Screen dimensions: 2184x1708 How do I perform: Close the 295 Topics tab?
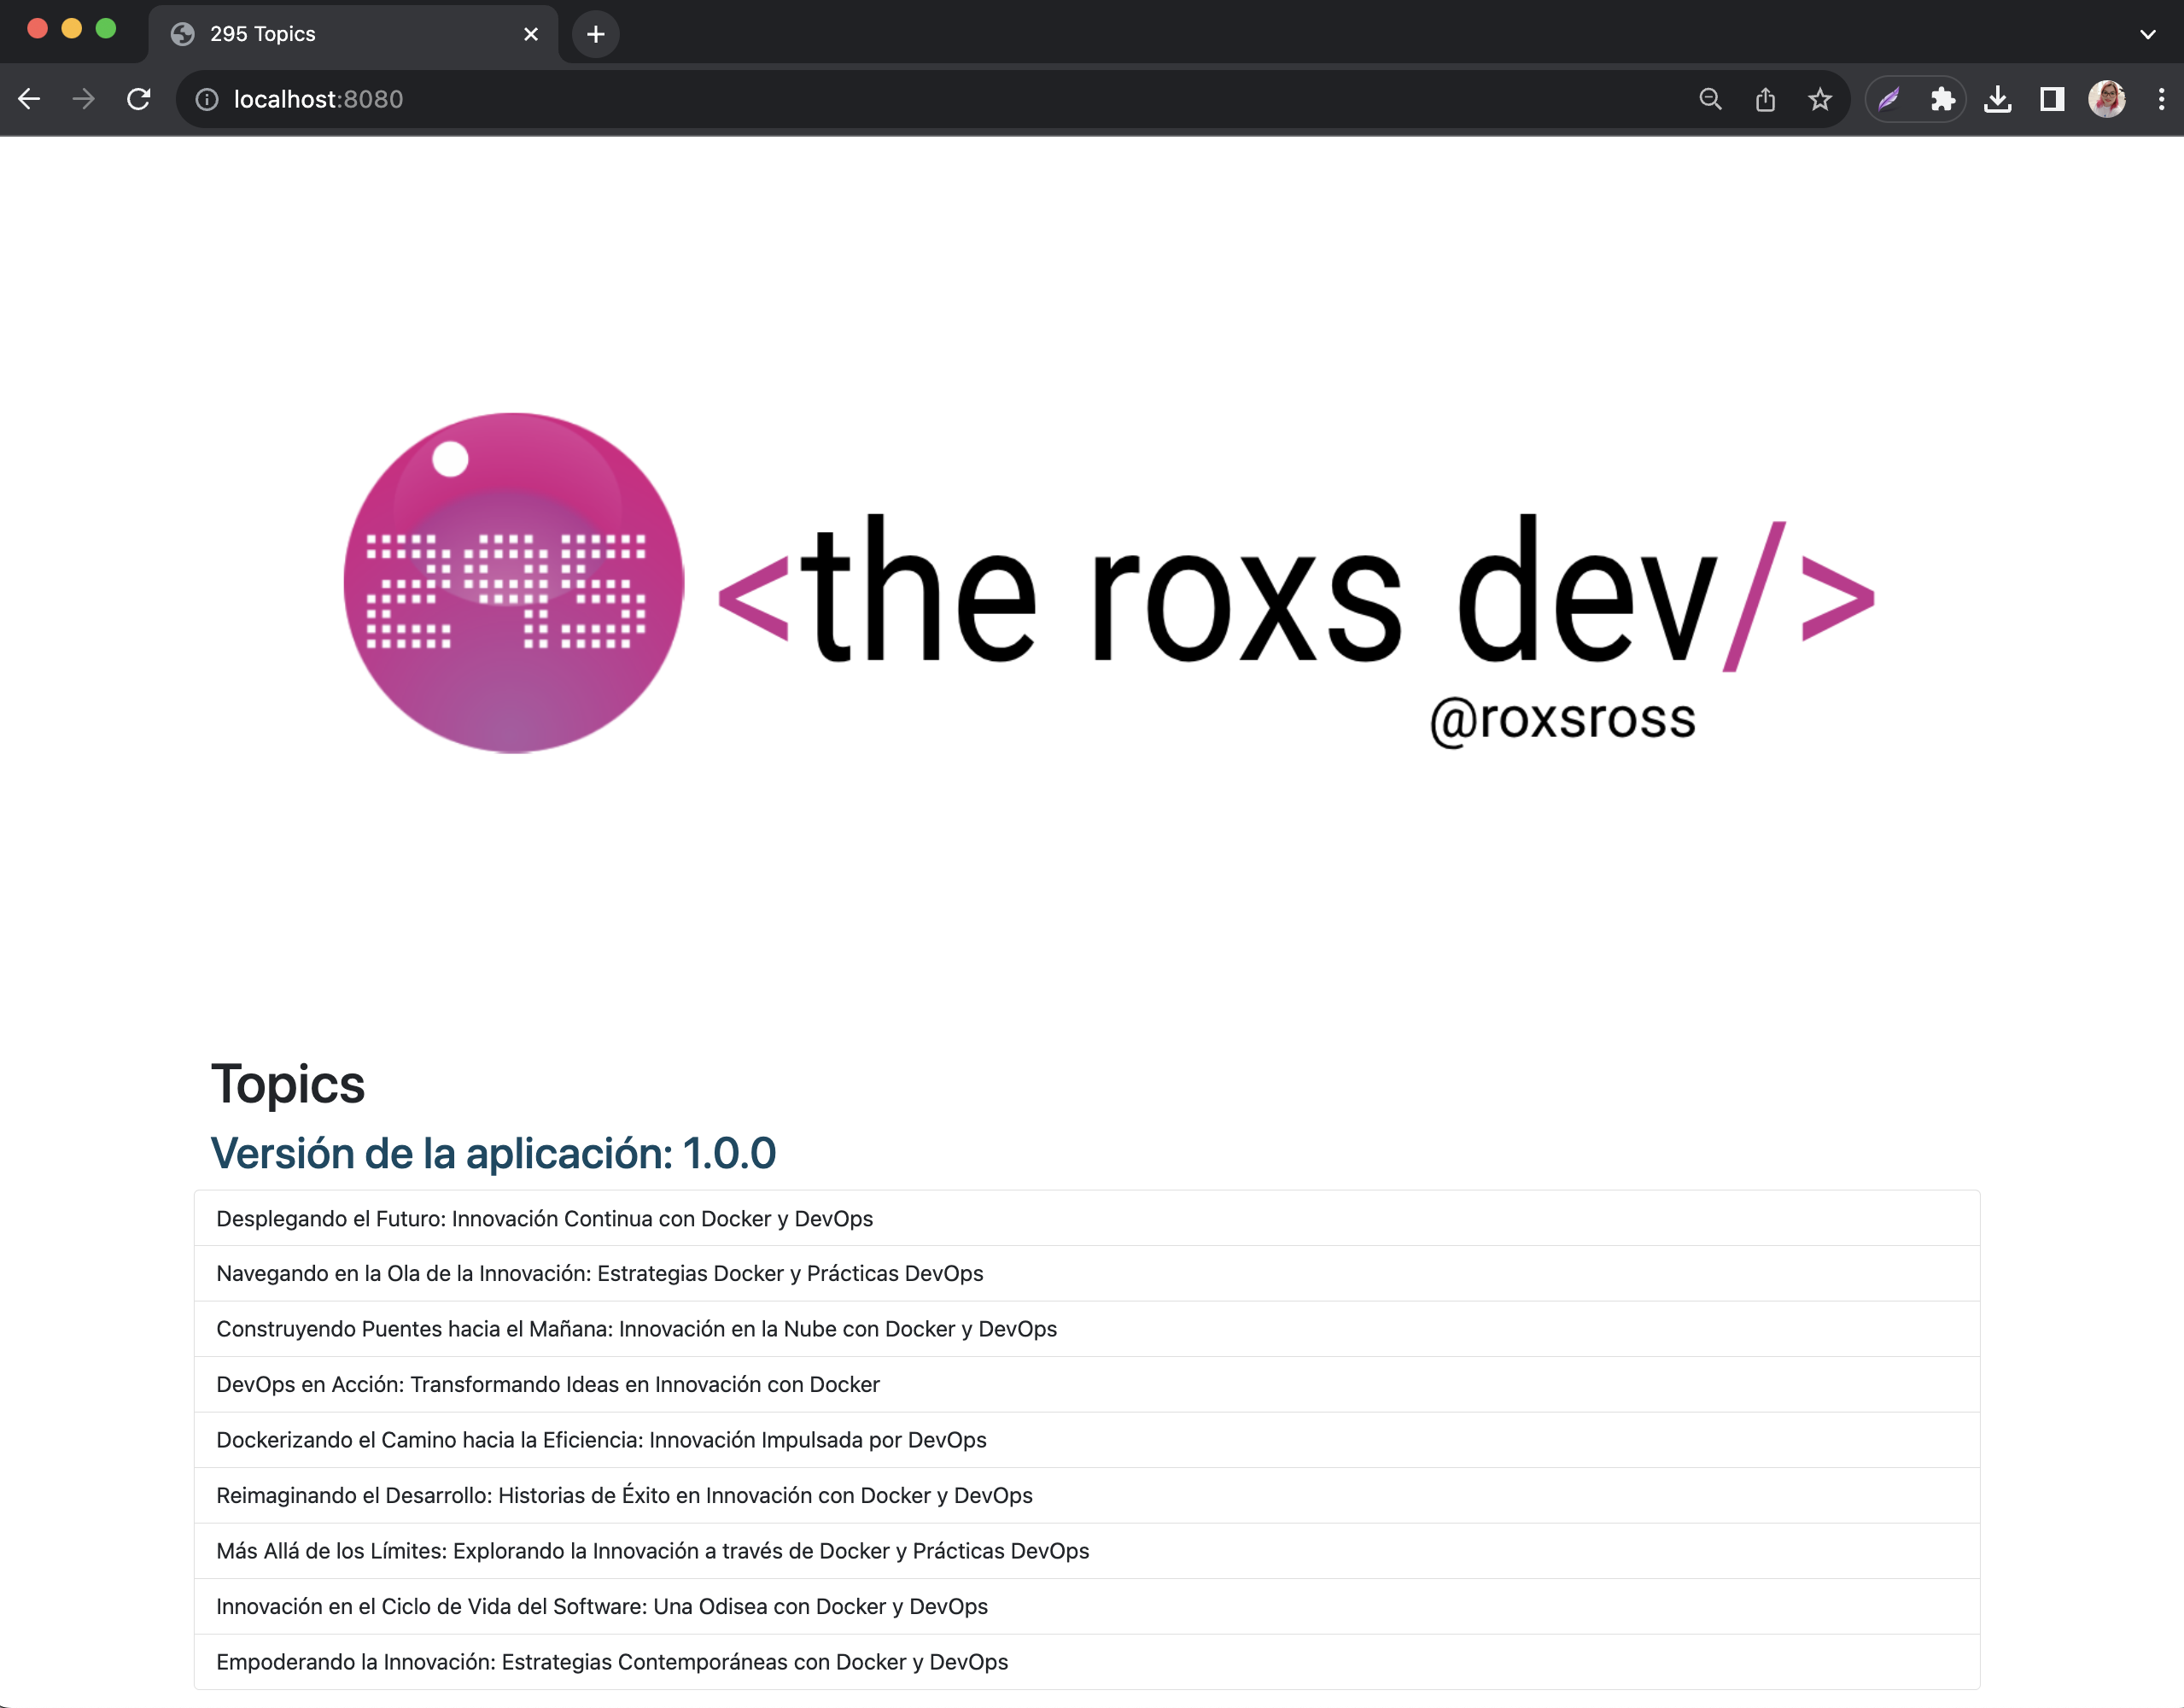point(531,35)
